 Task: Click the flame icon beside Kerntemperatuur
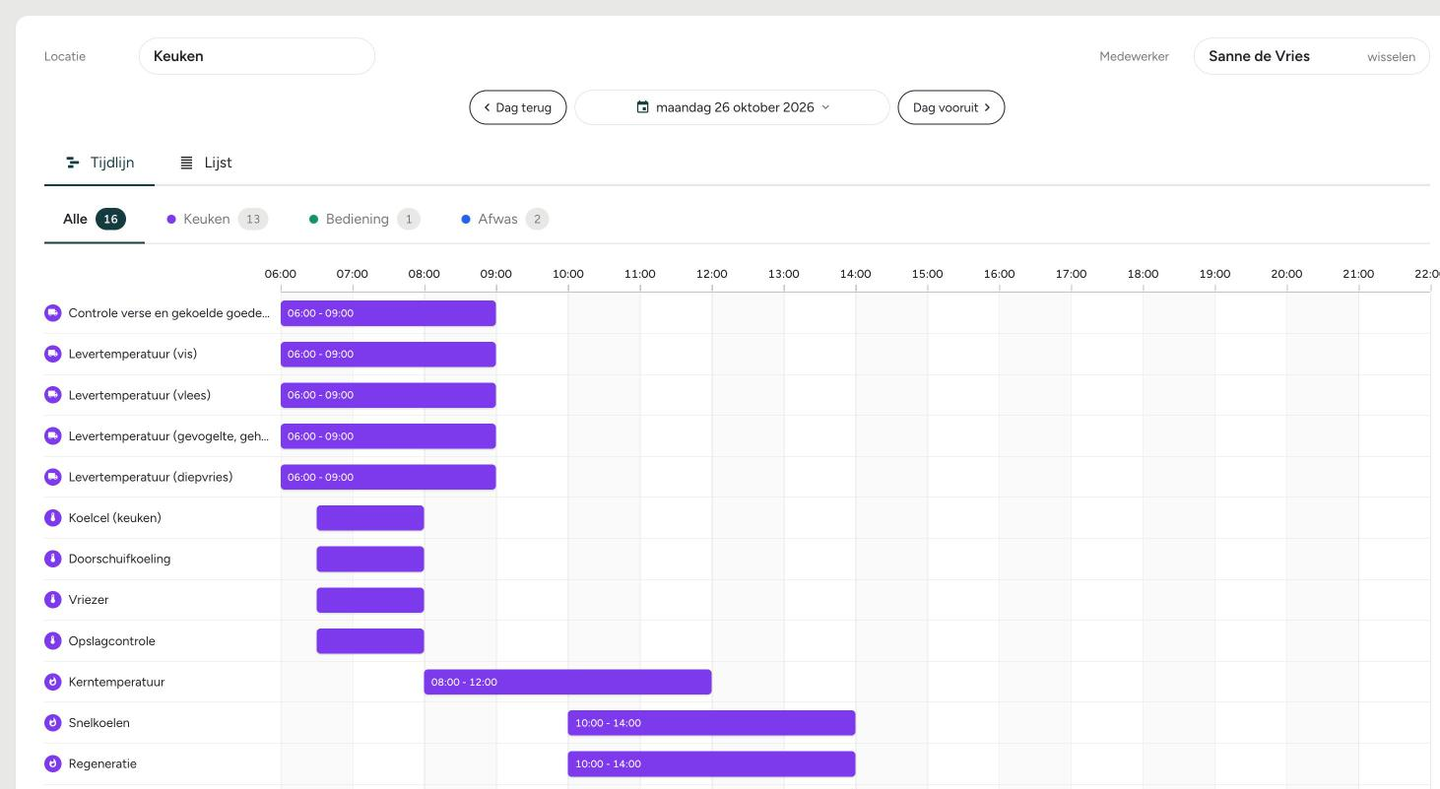pyautogui.click(x=53, y=682)
